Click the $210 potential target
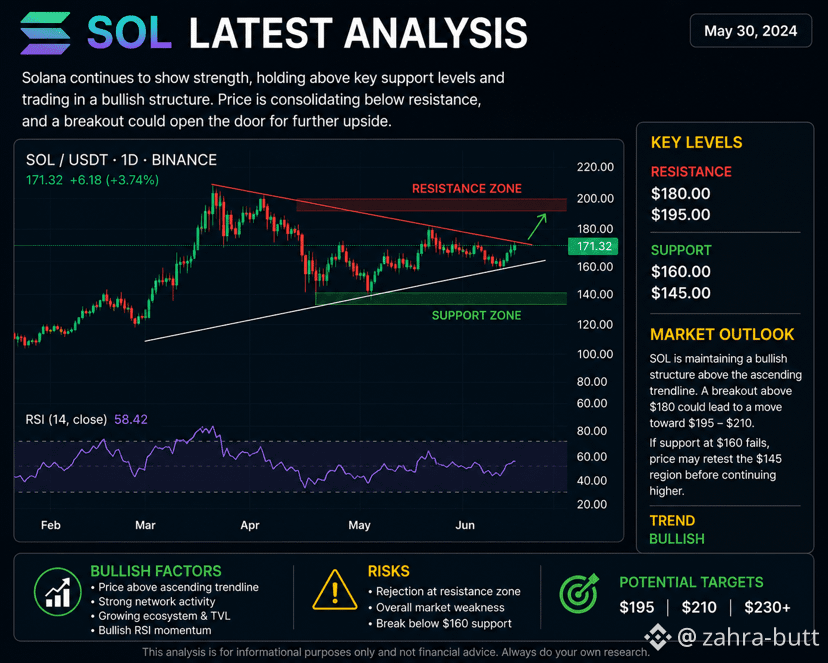 click(699, 608)
